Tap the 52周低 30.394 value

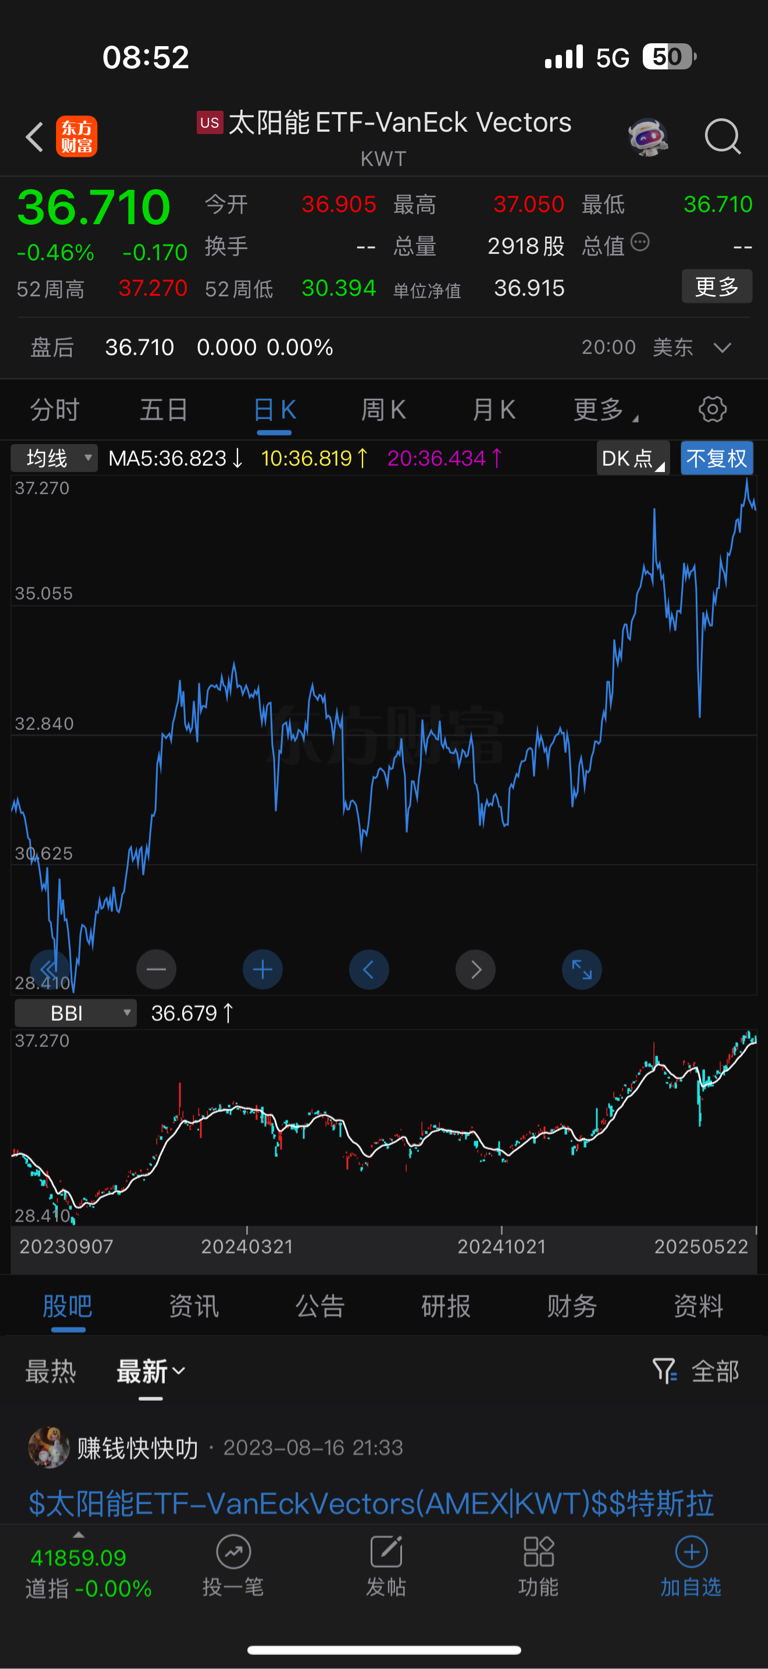click(x=339, y=288)
